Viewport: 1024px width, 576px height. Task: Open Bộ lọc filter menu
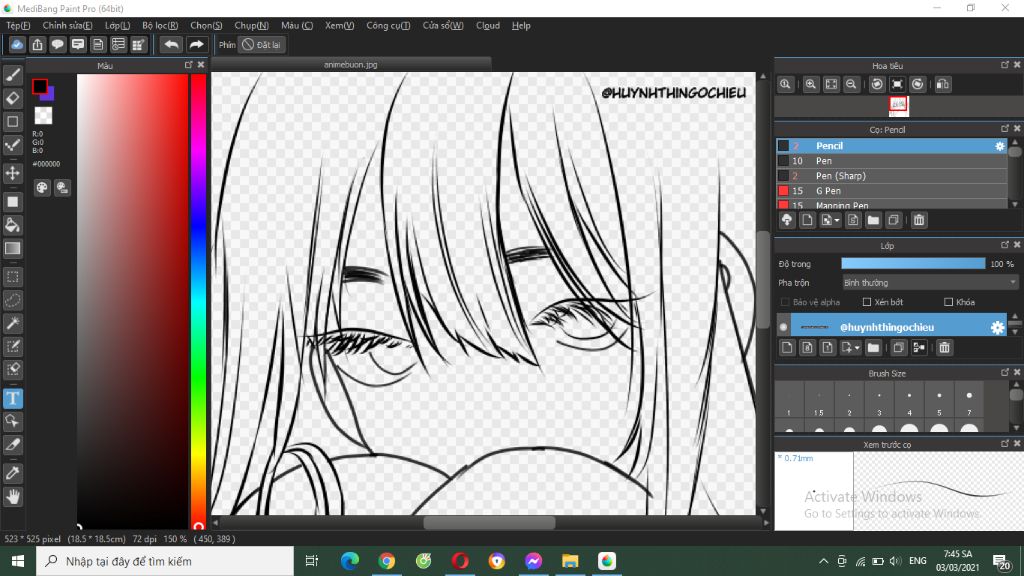tap(160, 25)
